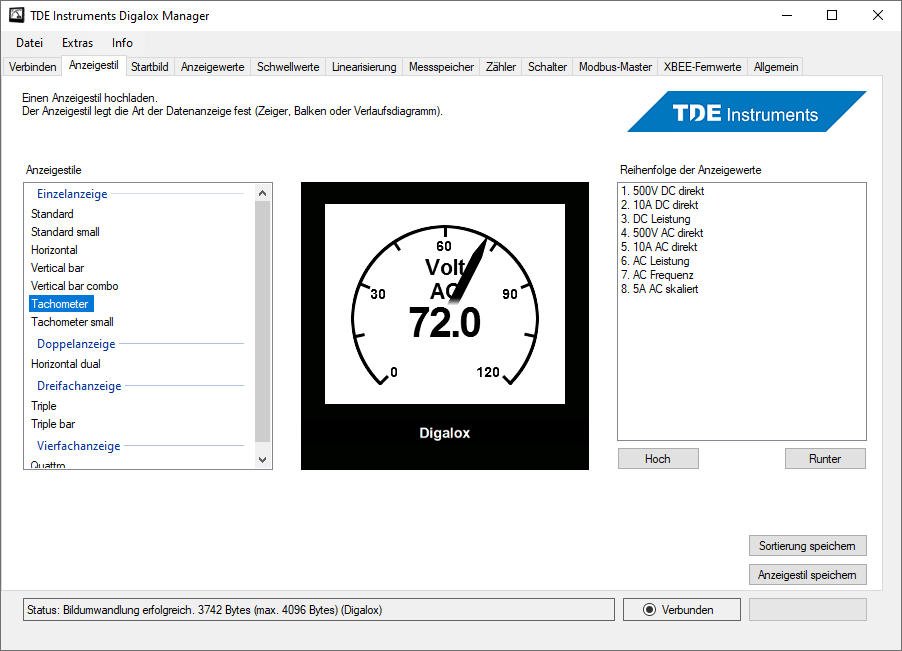The image size is (902, 651).
Task: Open the Schwellwerte tab
Action: (x=288, y=67)
